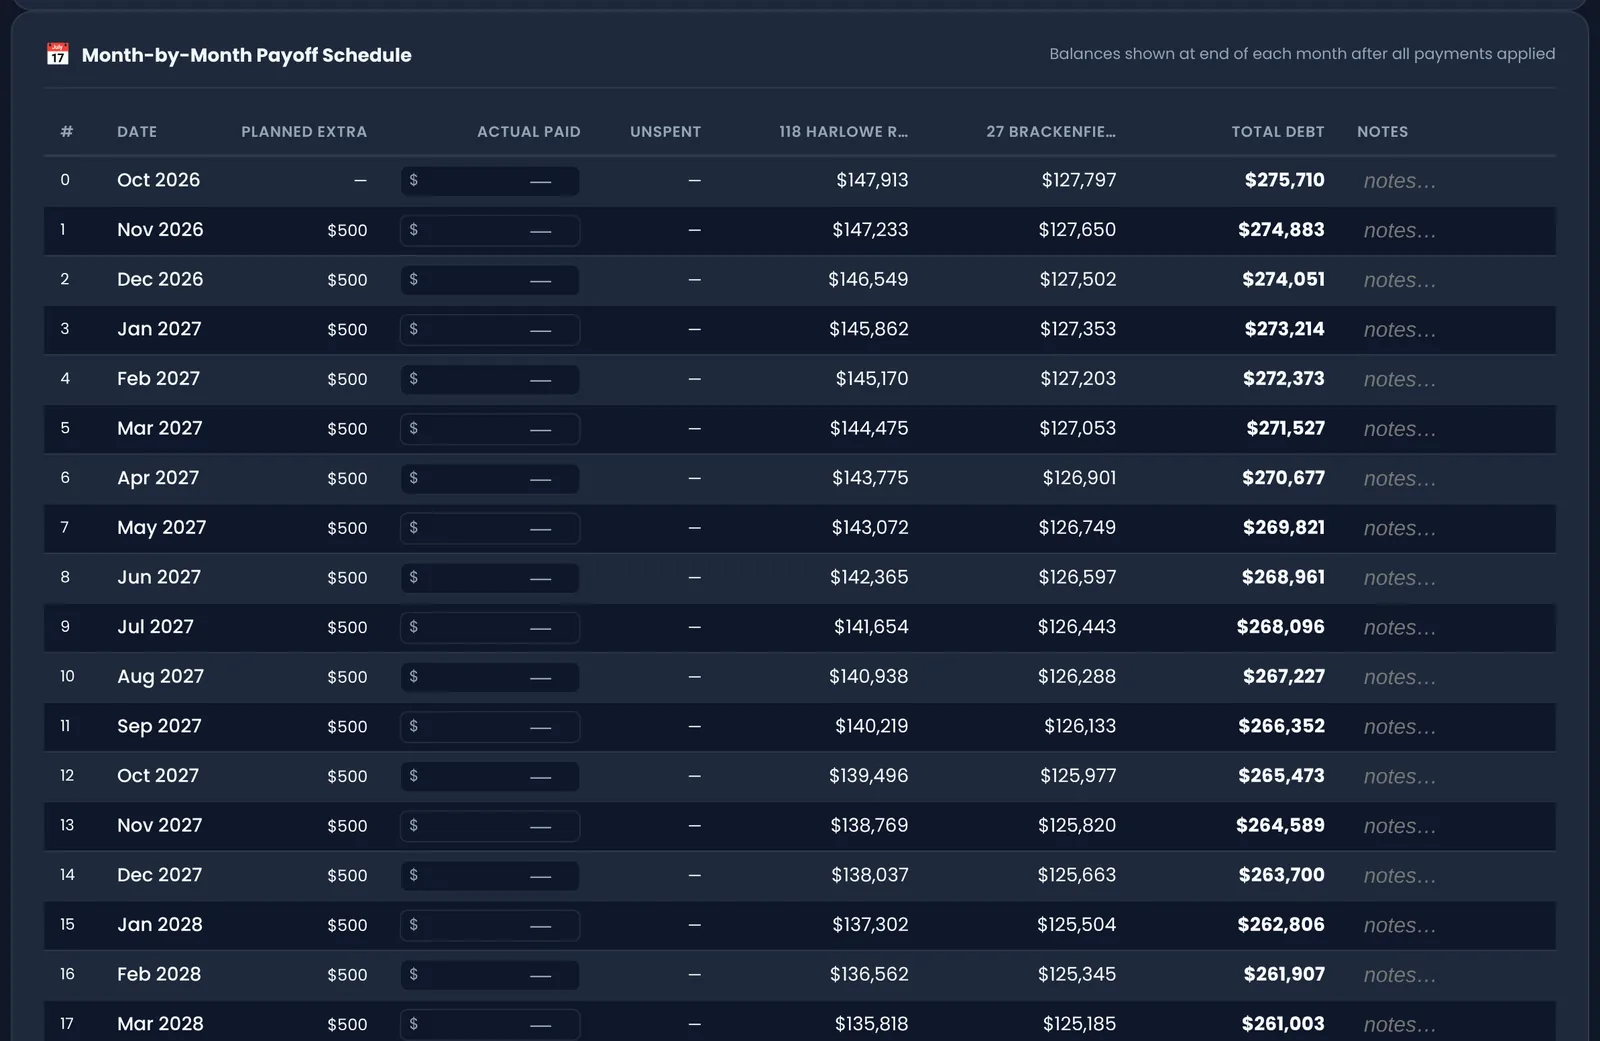Select the Actual Paid box in Jan 2027 row
The height and width of the screenshot is (1041, 1600).
[490, 330]
